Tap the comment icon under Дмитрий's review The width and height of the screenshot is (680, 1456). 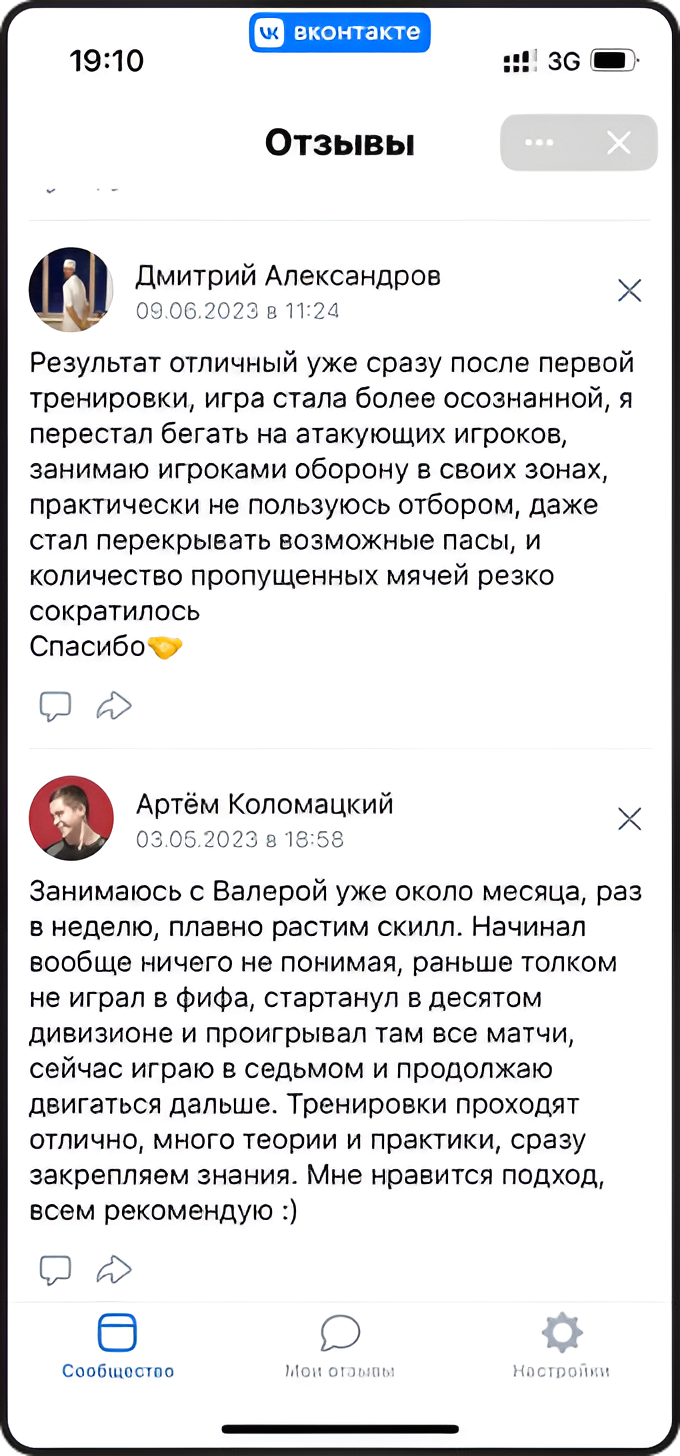pyautogui.click(x=55, y=706)
